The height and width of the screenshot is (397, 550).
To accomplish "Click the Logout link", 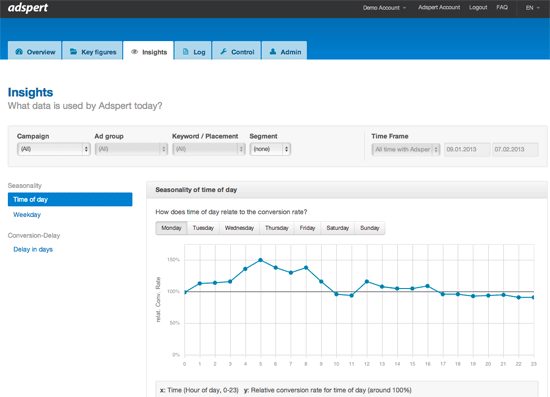I will click(478, 7).
